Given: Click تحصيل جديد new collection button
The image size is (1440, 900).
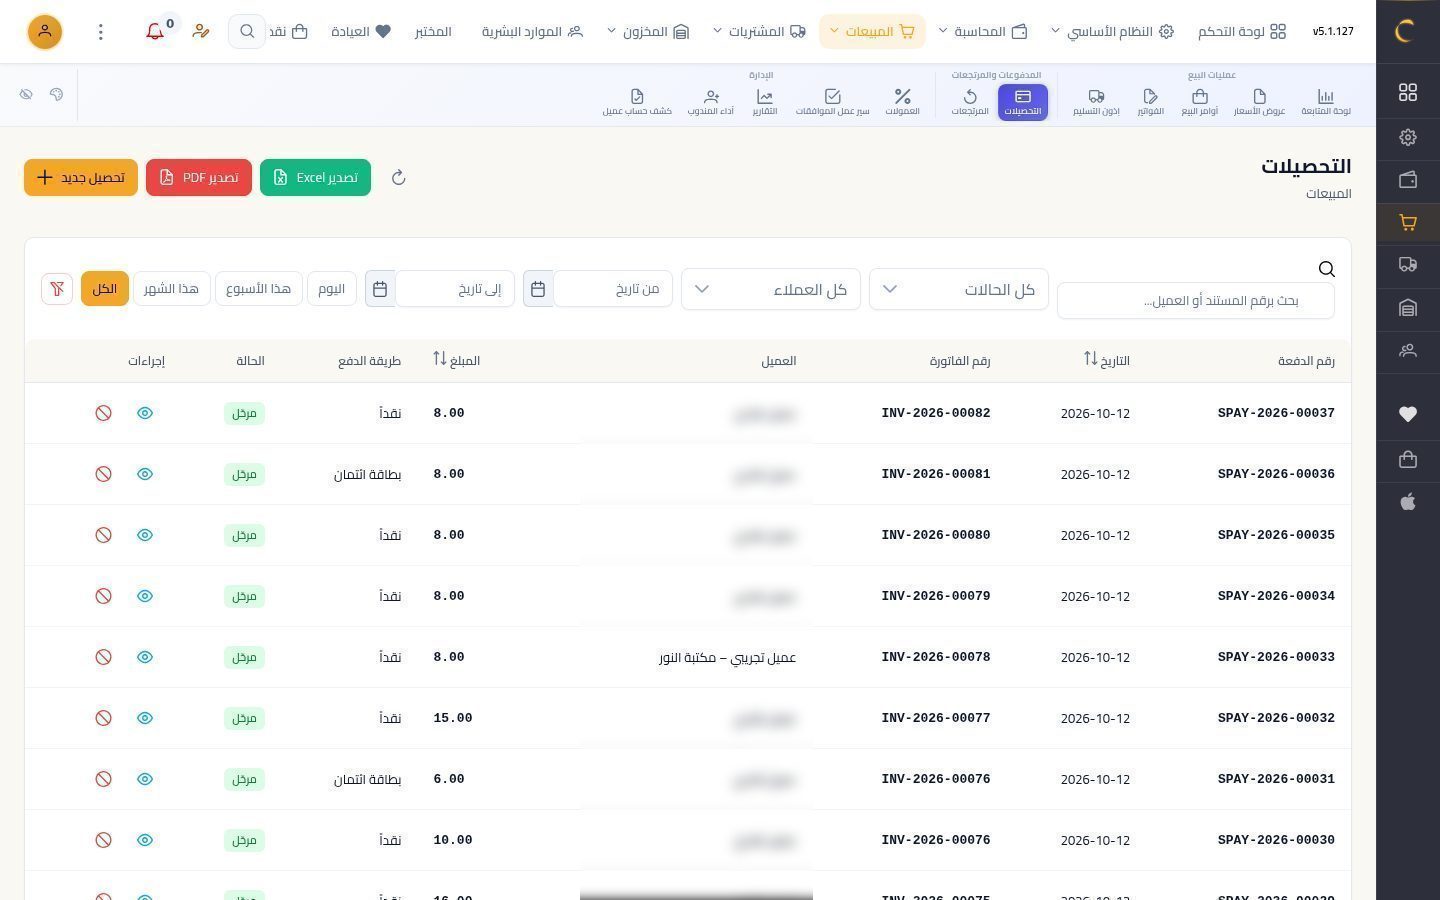Looking at the screenshot, I should (x=81, y=178).
